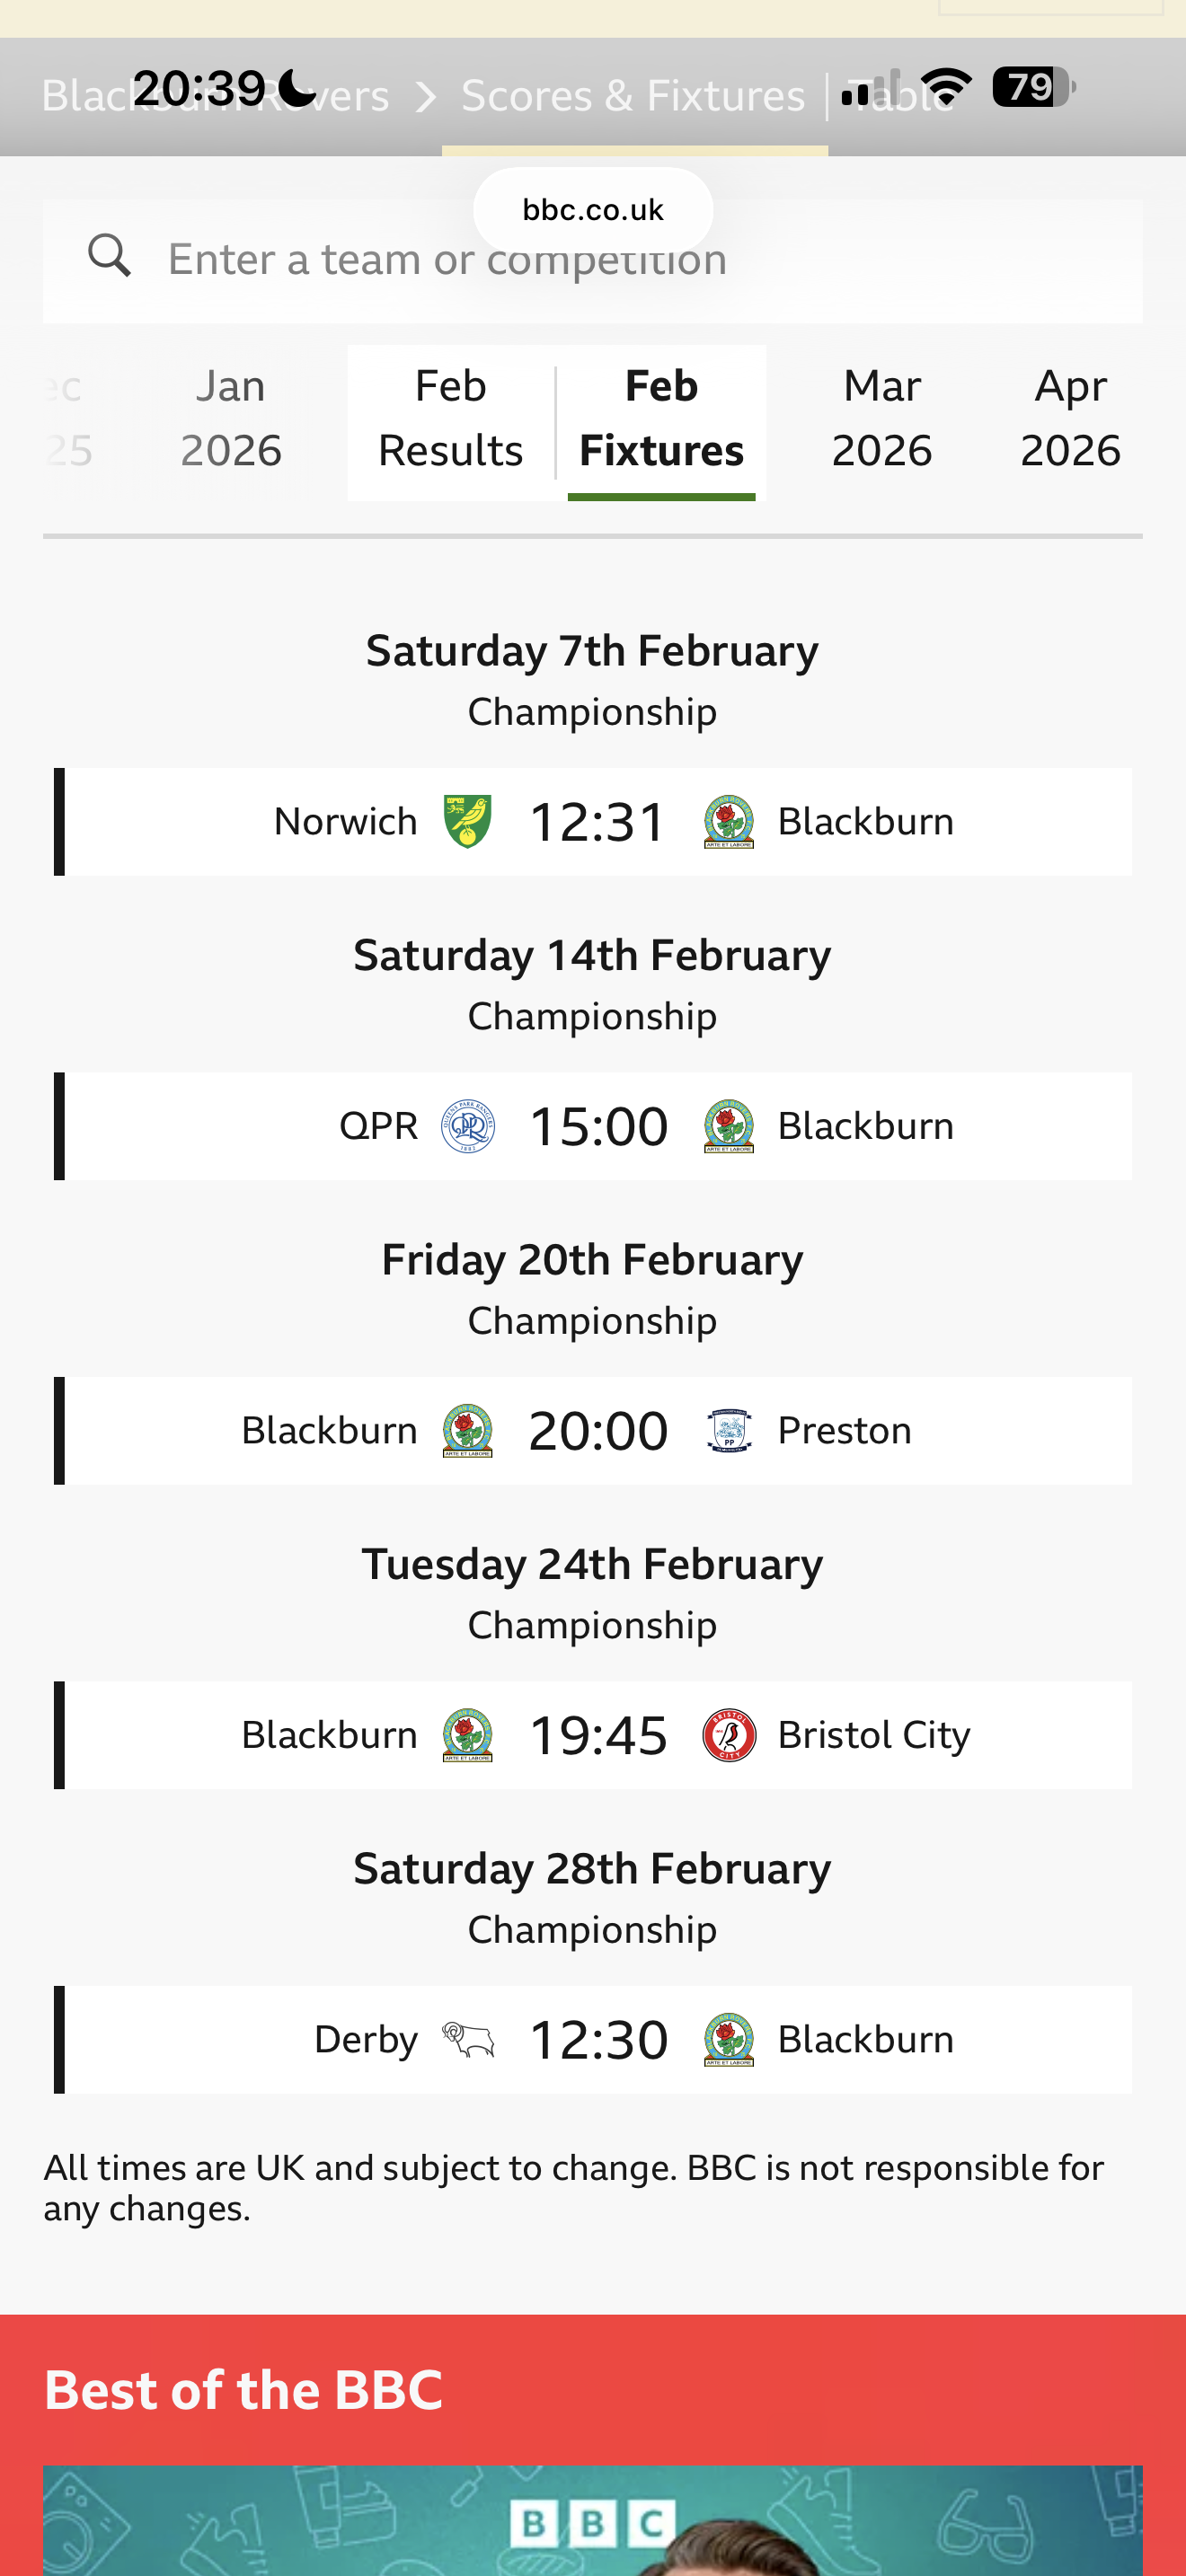Tap Blackburn crest in Norwich fixture

729,822
